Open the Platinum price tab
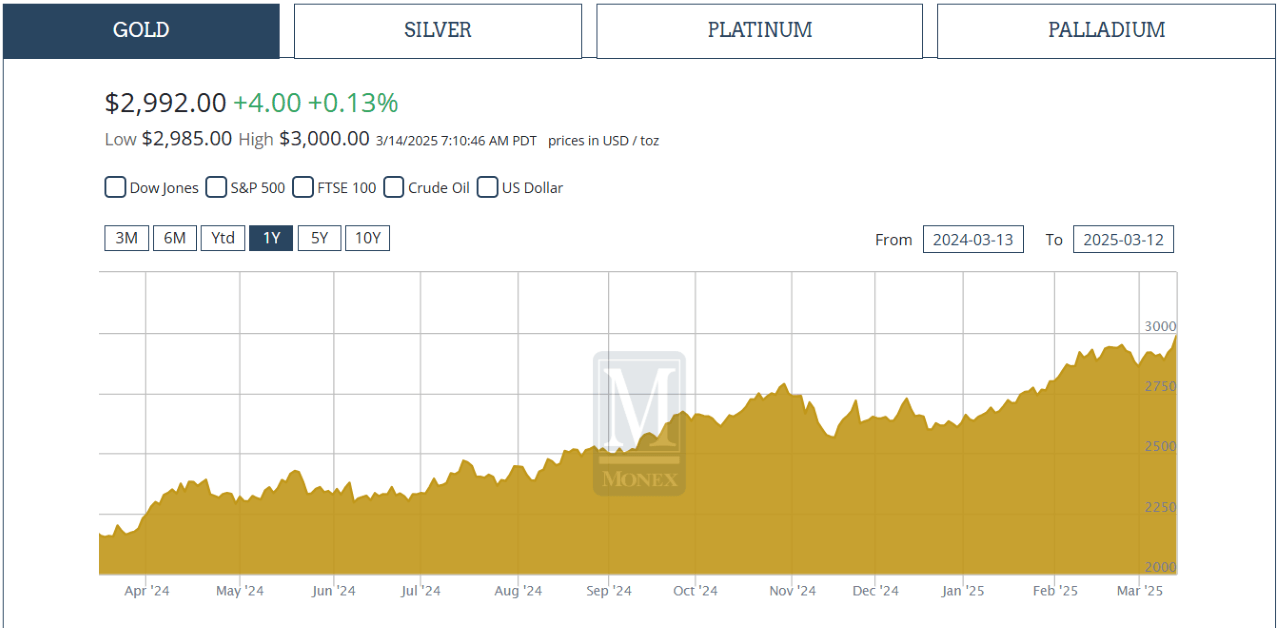1280x628 pixels. point(759,30)
